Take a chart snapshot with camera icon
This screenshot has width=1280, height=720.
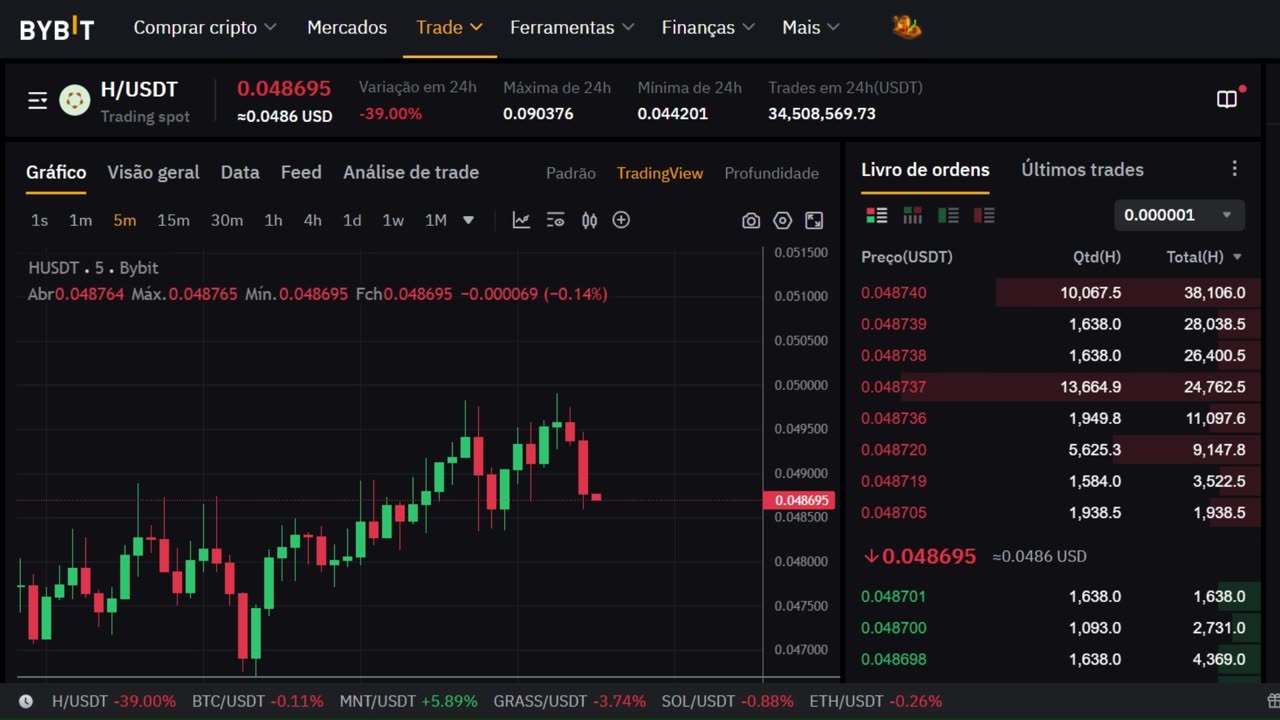(751, 221)
